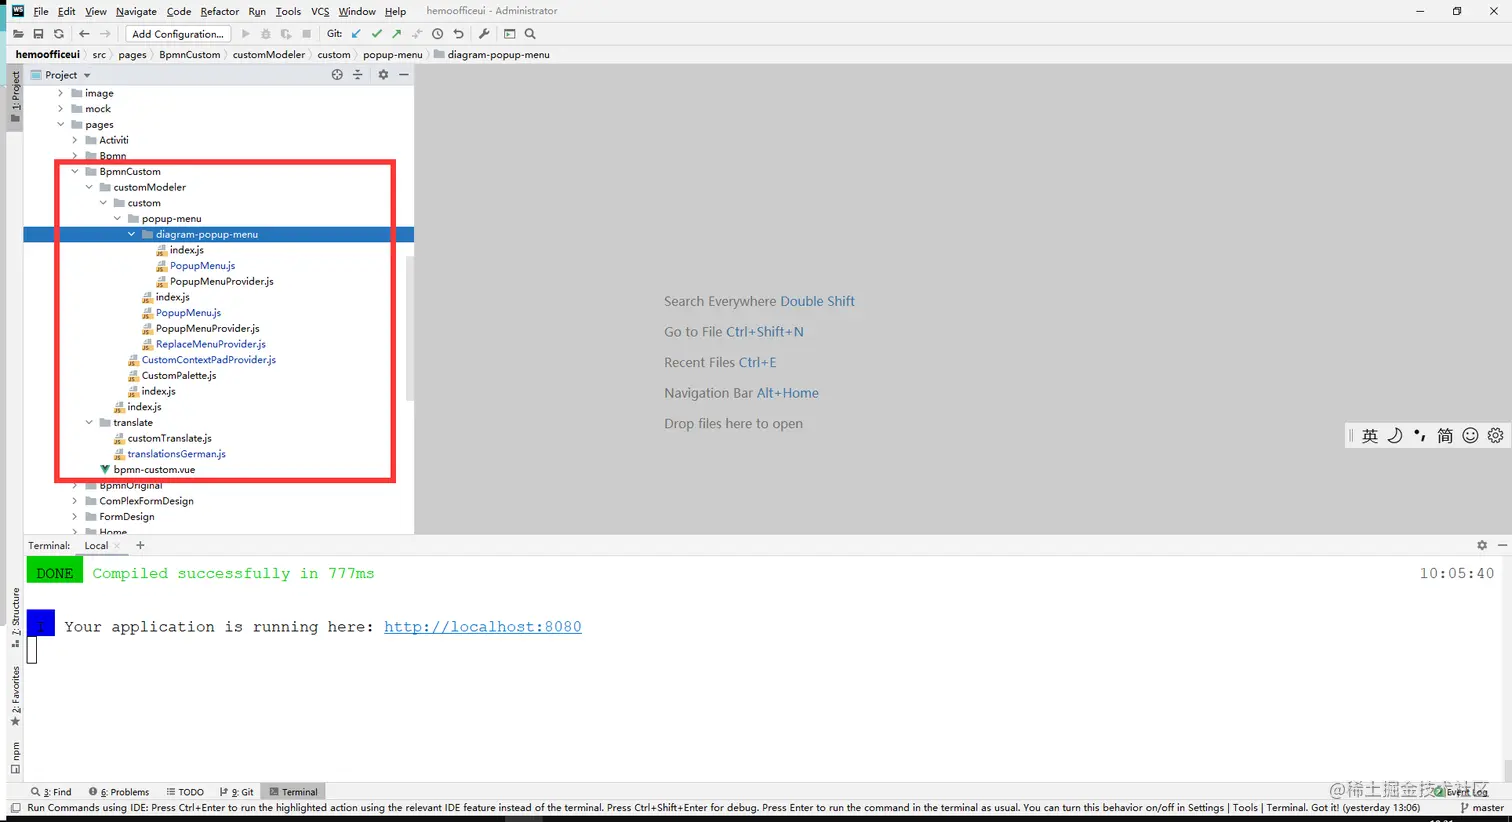Viewport: 1512px width, 822px height.
Task: Switch input language via 英 tray indicator
Action: point(1370,435)
